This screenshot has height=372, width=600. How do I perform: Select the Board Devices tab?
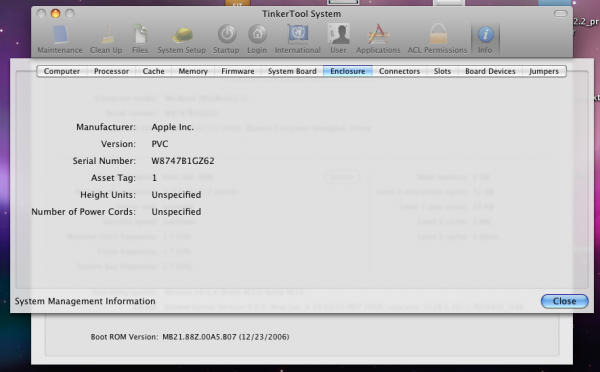[x=490, y=71]
